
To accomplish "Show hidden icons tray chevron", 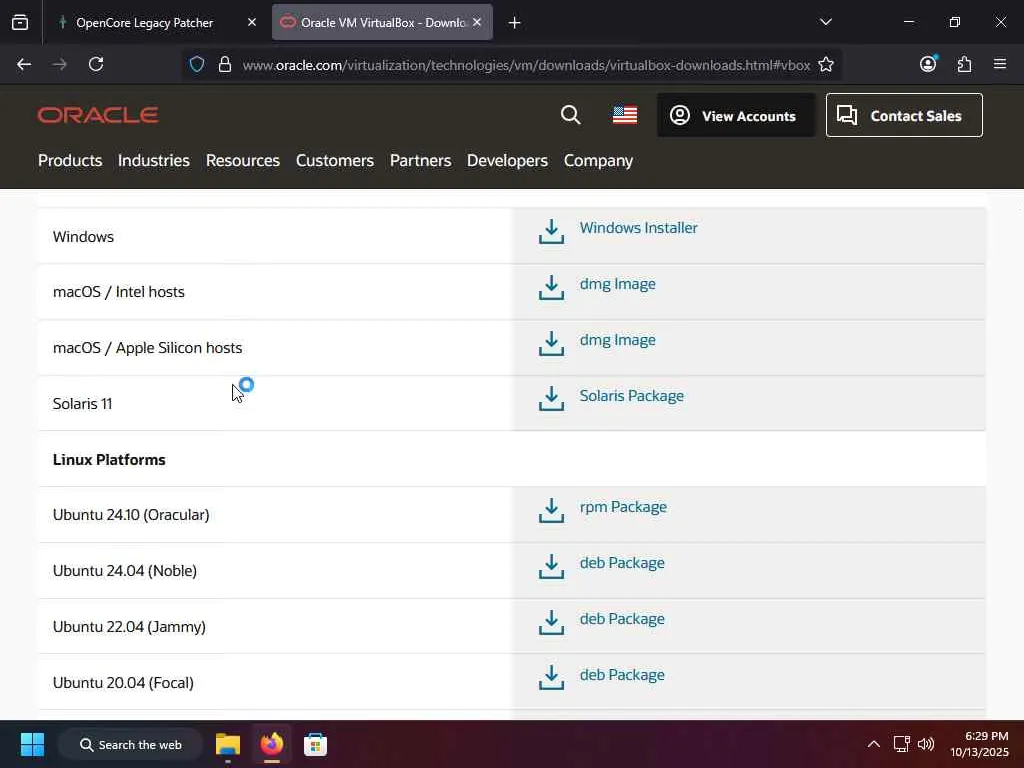I will 874,744.
